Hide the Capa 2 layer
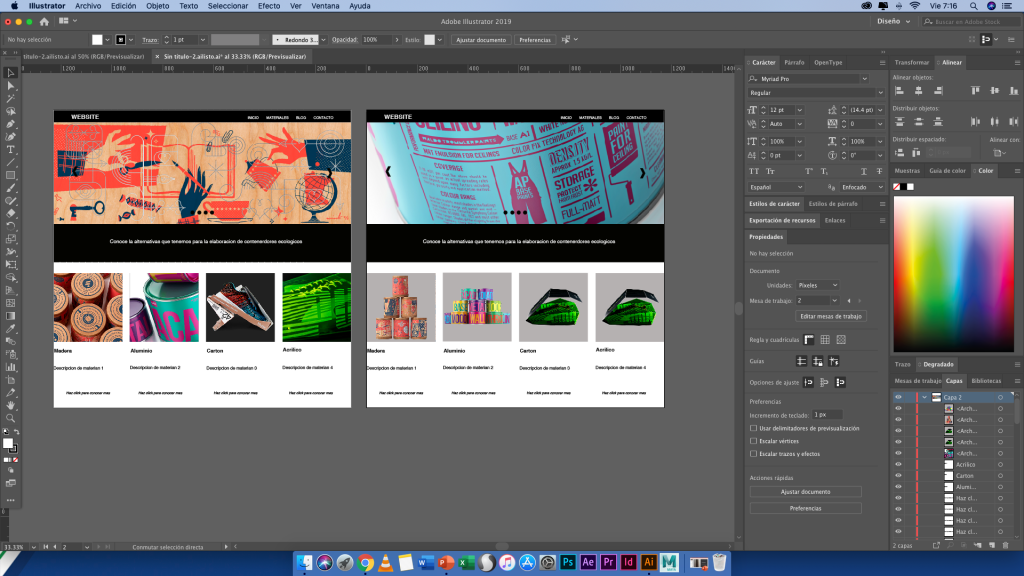 point(898,397)
